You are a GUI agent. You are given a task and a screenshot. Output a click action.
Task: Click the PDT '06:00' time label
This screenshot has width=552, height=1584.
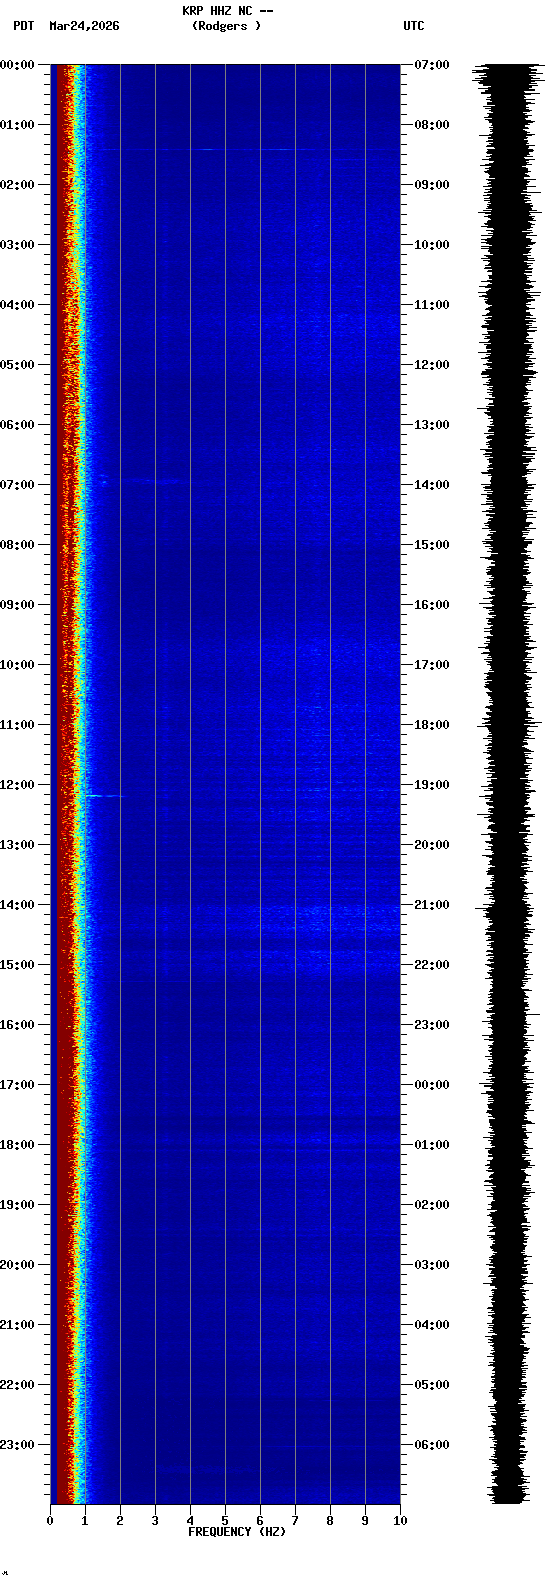click(18, 425)
